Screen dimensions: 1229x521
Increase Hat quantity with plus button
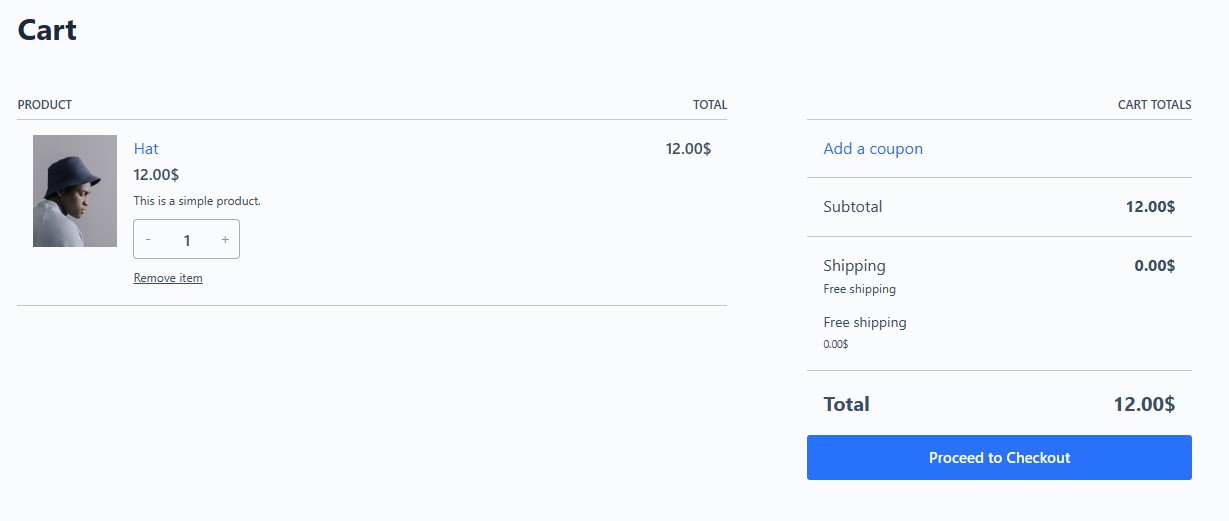coord(225,240)
